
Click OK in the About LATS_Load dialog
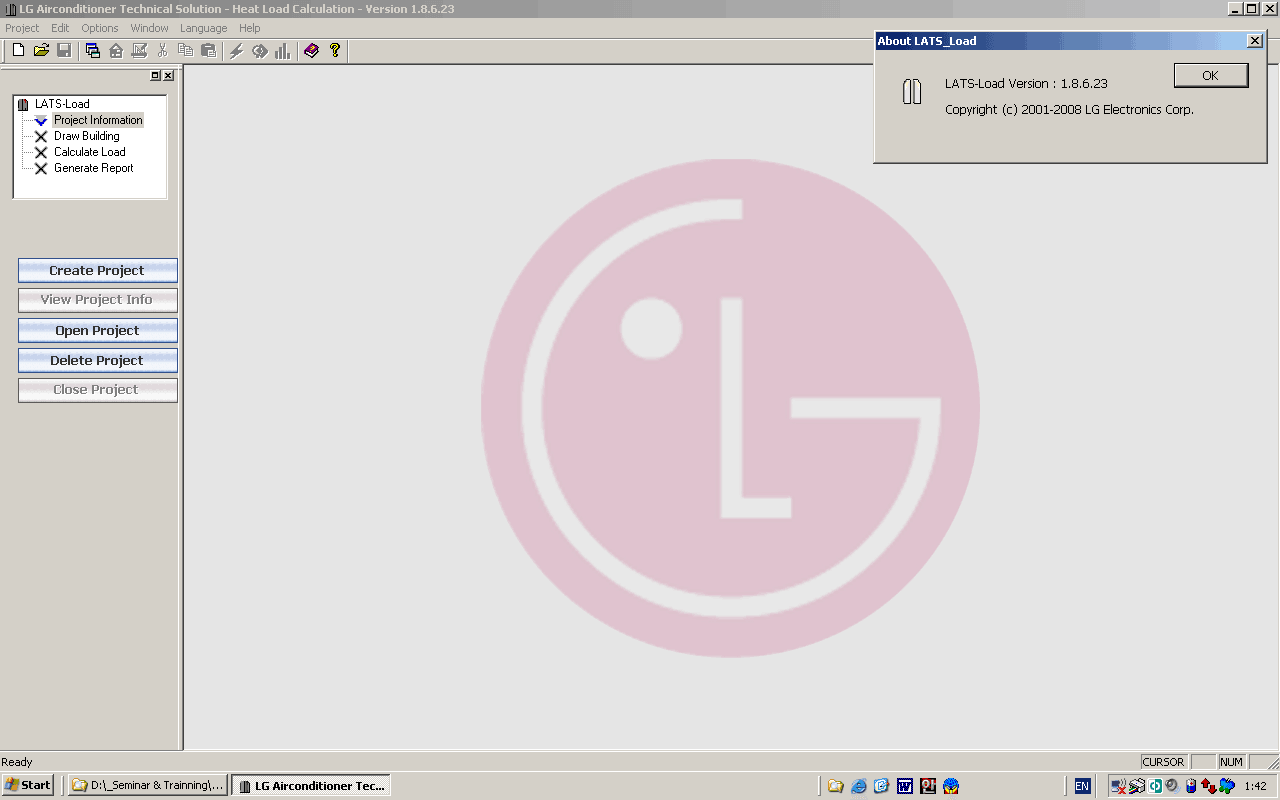1211,76
